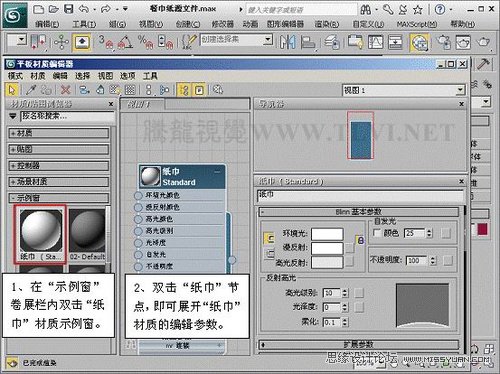
Task: Click the Open file folder icon
Action: click(x=54, y=9)
